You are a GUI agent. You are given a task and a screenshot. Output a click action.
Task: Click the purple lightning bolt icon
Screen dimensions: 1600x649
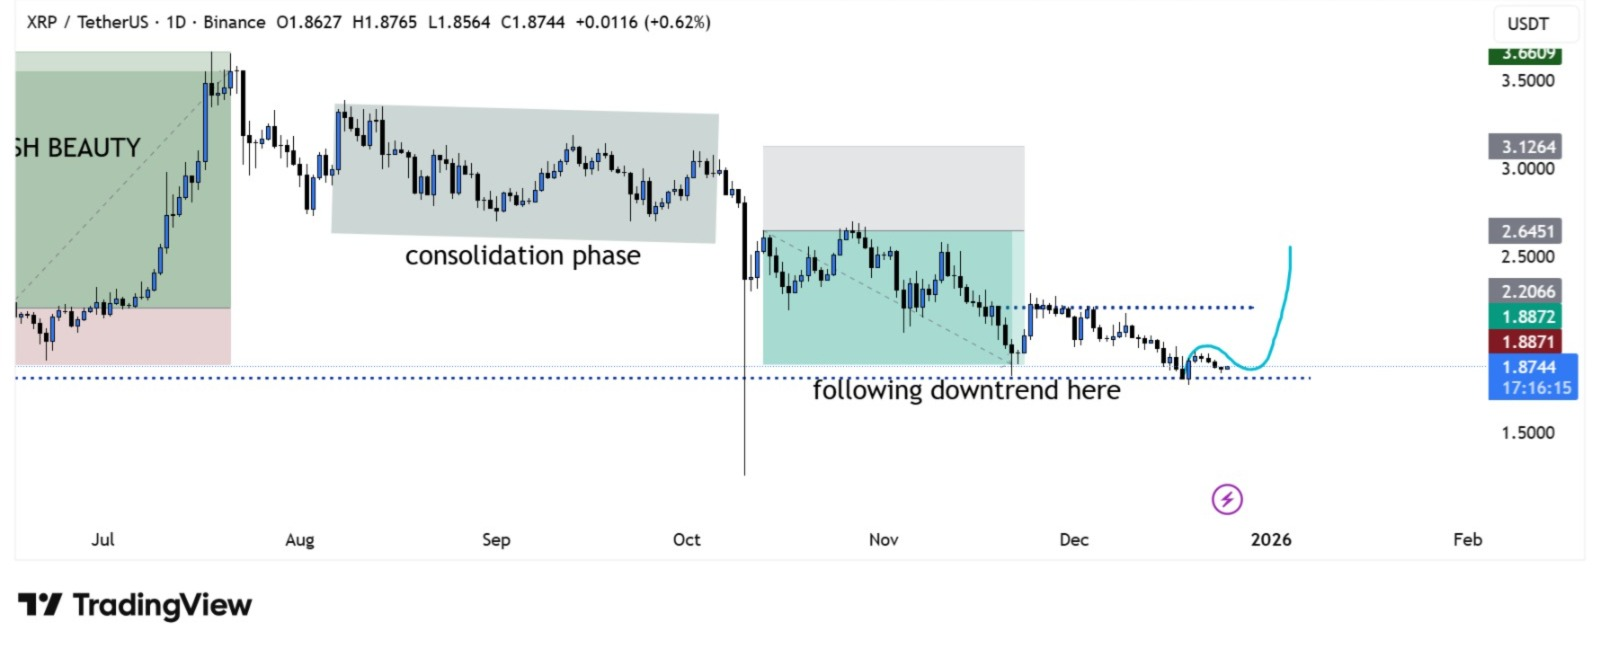(1227, 498)
